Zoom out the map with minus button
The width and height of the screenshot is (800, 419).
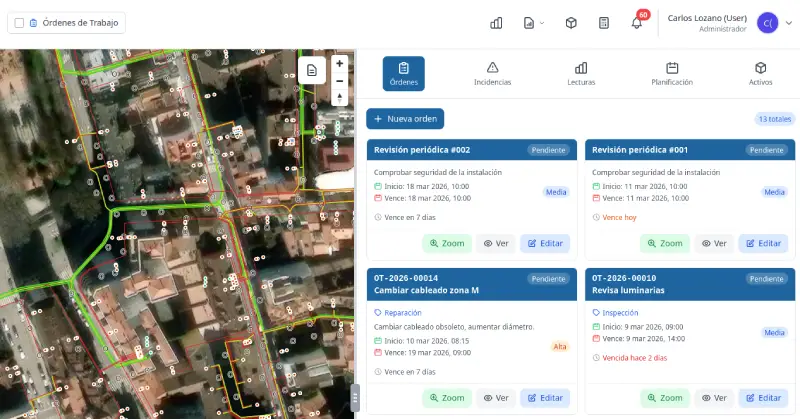339,81
